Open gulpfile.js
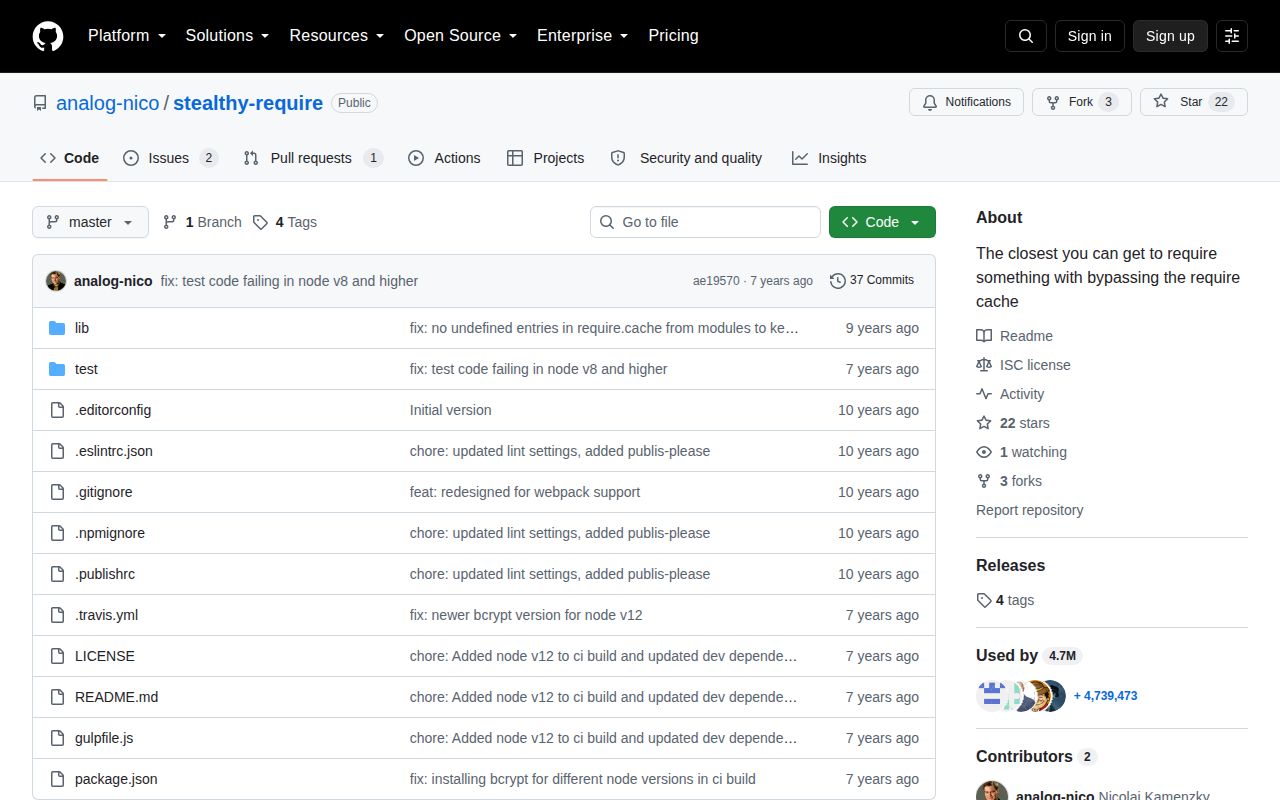Screen dimensions: 1280x800 [x=104, y=738]
